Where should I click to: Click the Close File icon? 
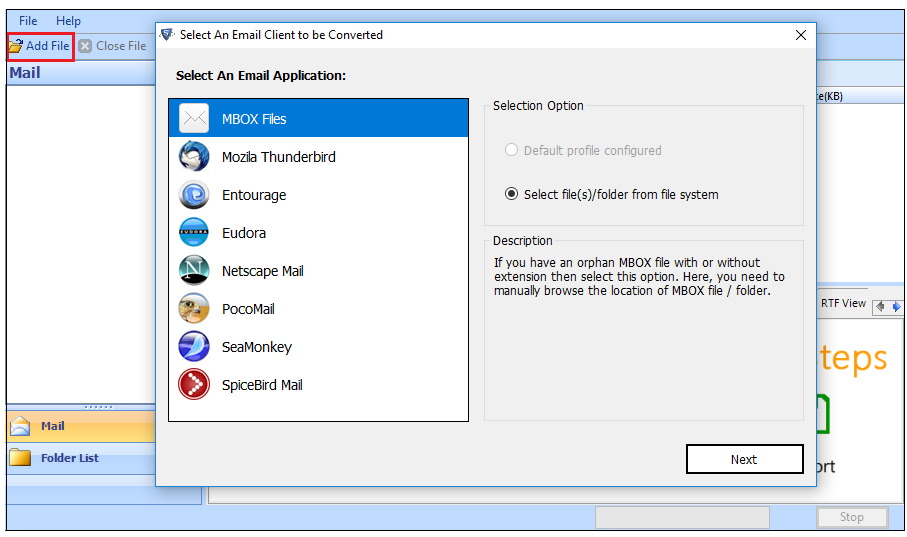(85, 46)
